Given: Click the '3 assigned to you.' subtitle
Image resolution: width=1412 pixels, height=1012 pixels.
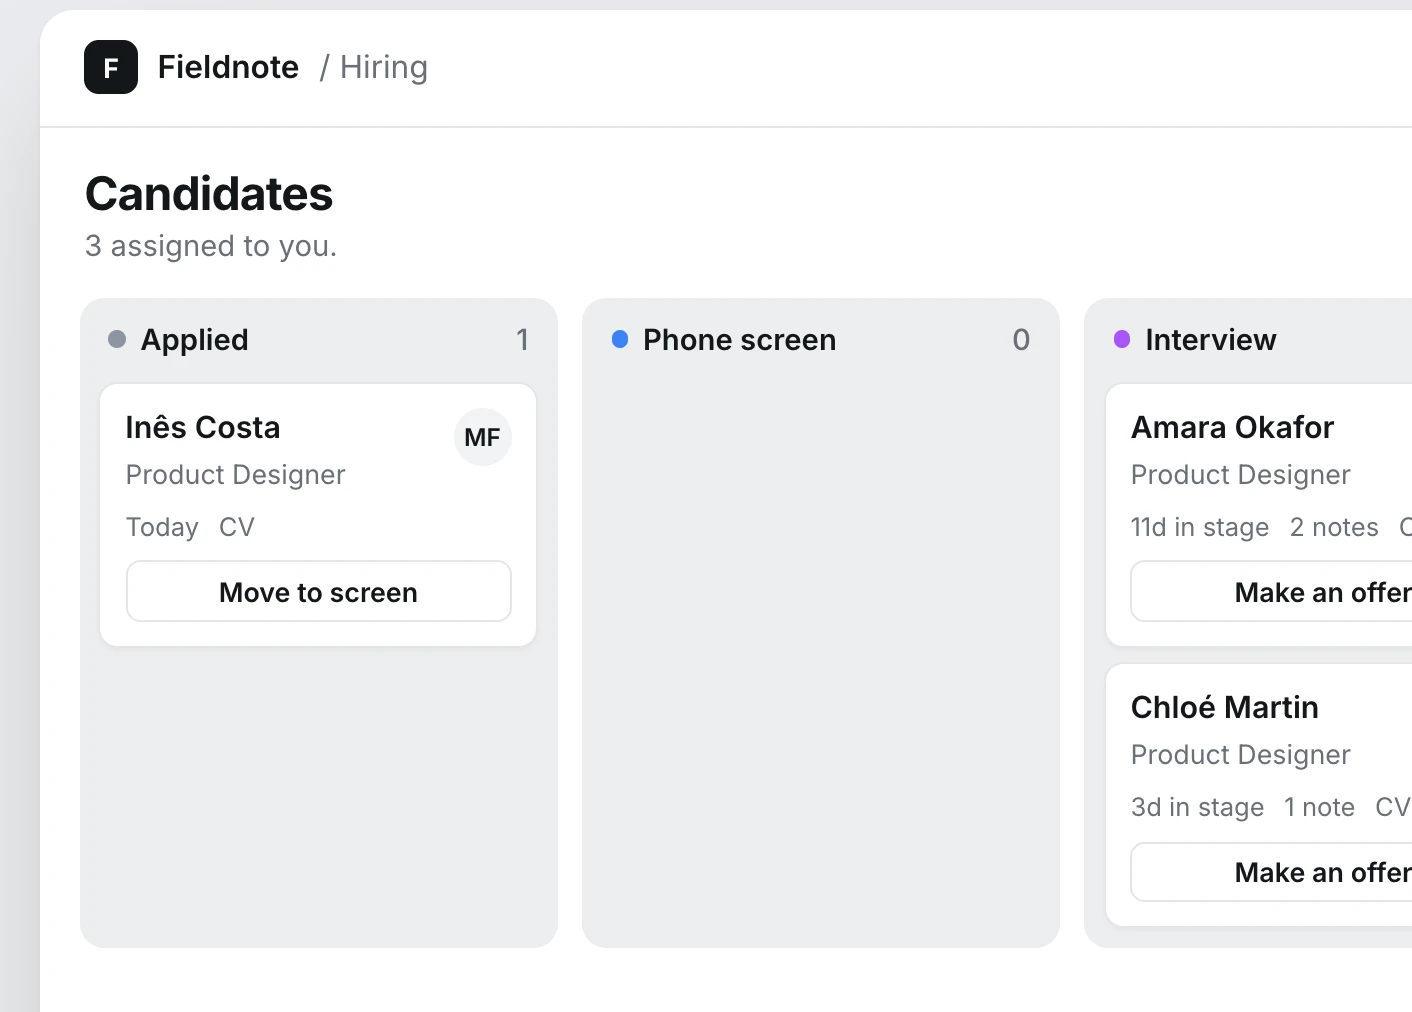Looking at the screenshot, I should pos(211,246).
